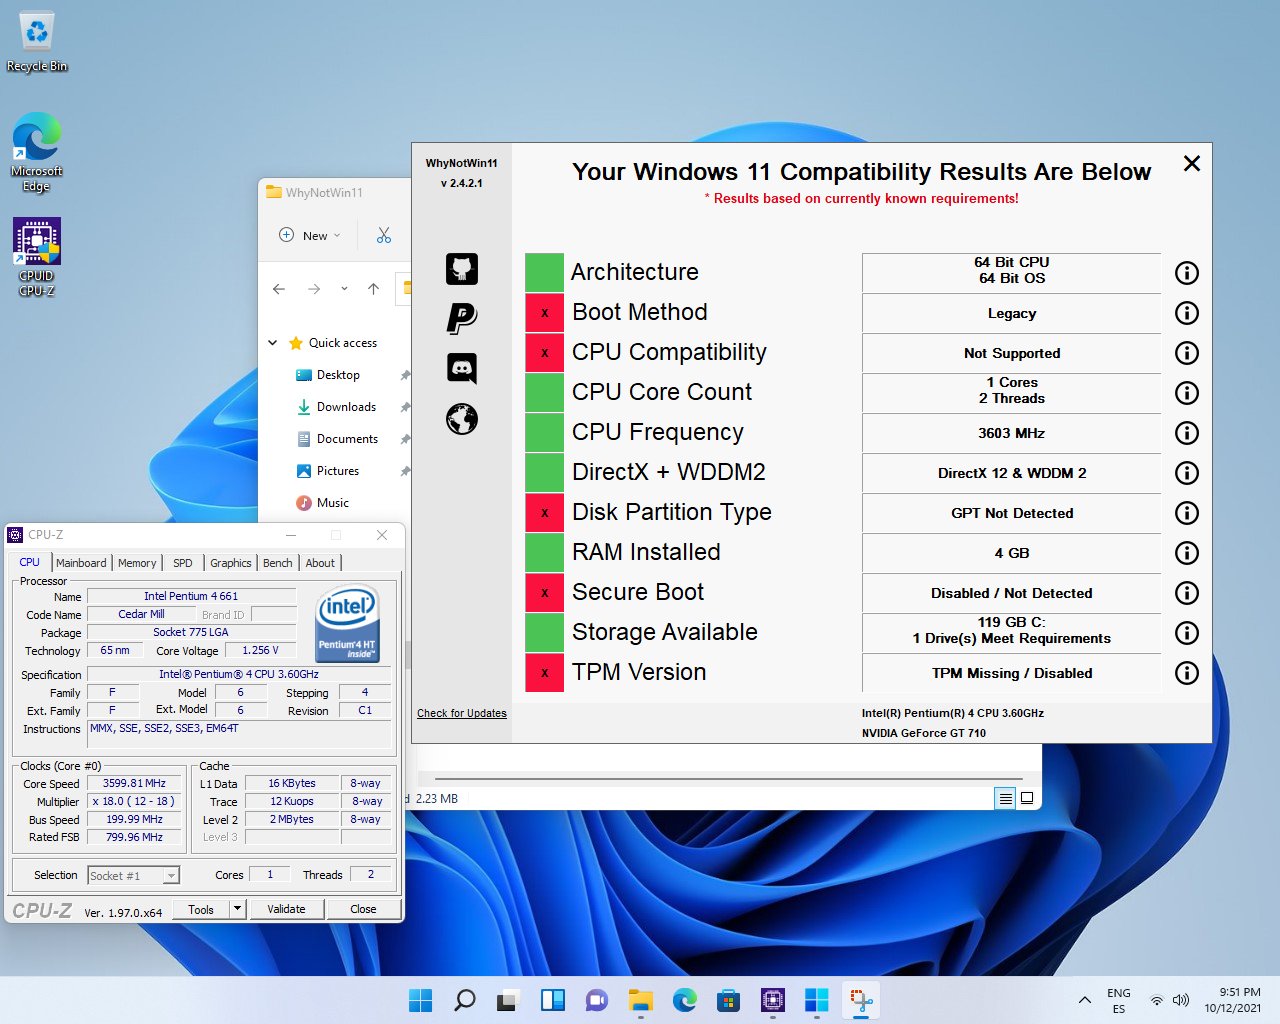Open the Discord icon link
Screen dimensions: 1280x1024
461,368
